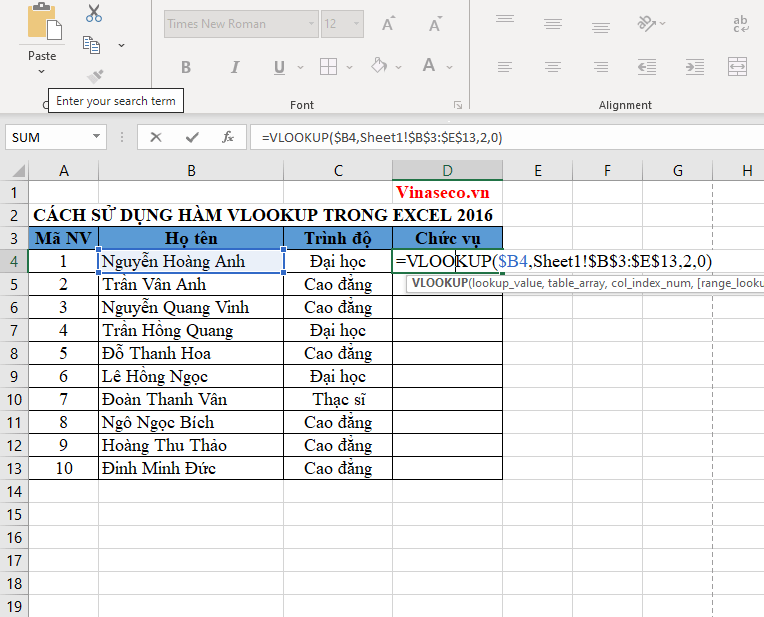Screen dimensions: 764x617
Task: Select column B header
Action: tap(191, 171)
